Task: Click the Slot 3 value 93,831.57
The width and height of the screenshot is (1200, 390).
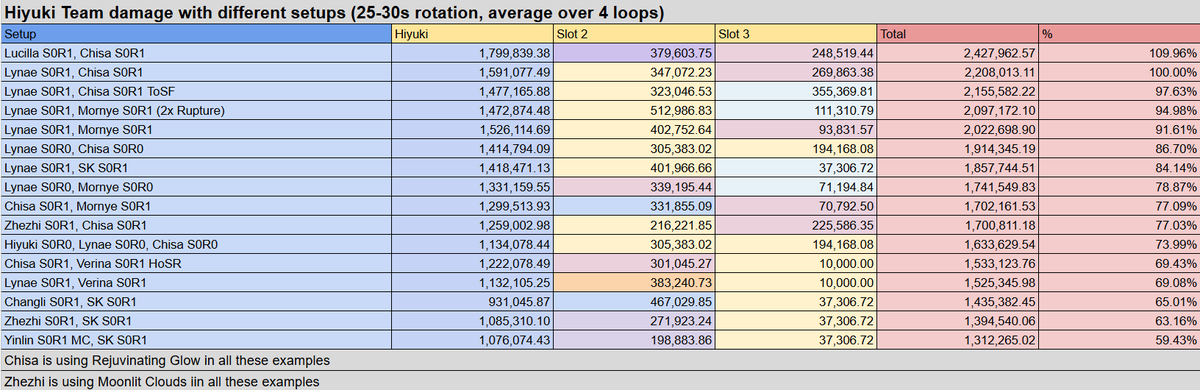Action: [x=796, y=130]
